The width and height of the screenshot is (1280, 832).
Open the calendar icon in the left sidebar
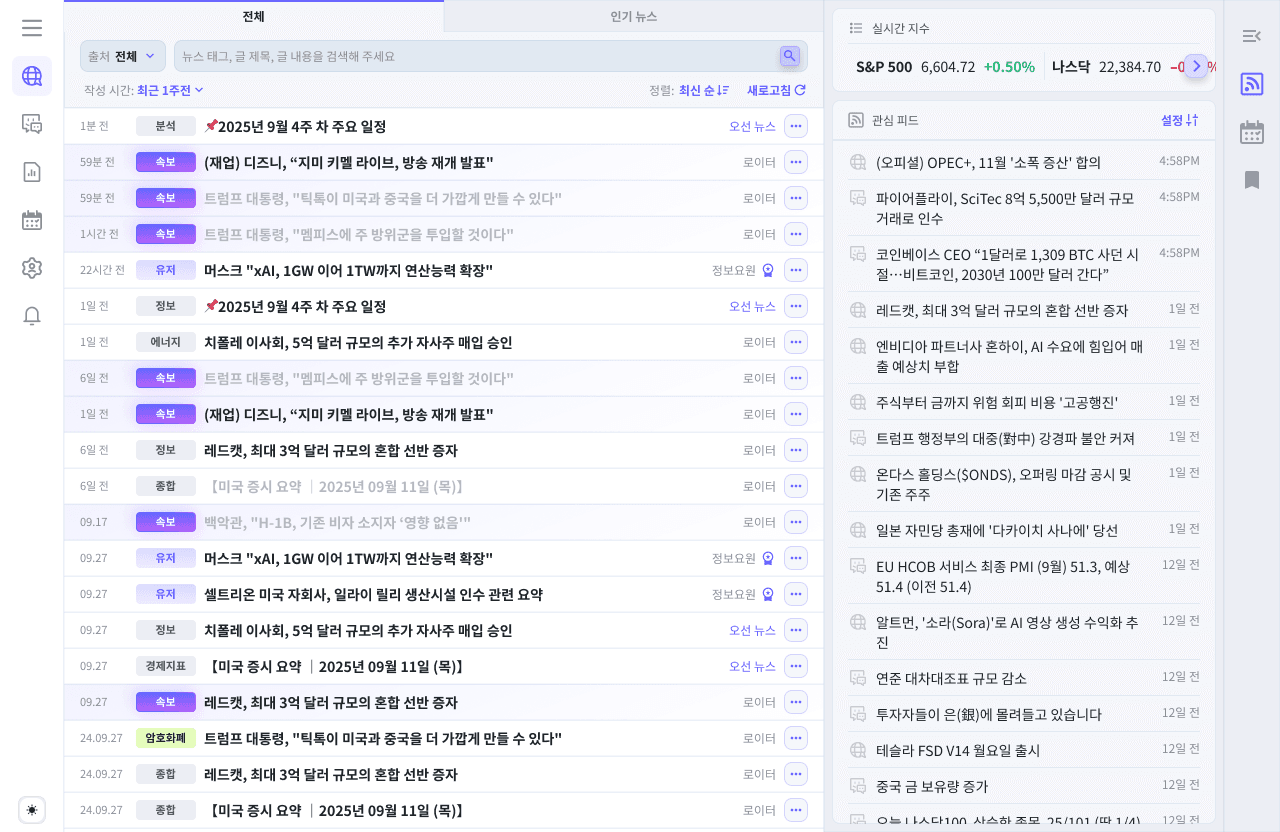coord(32,220)
